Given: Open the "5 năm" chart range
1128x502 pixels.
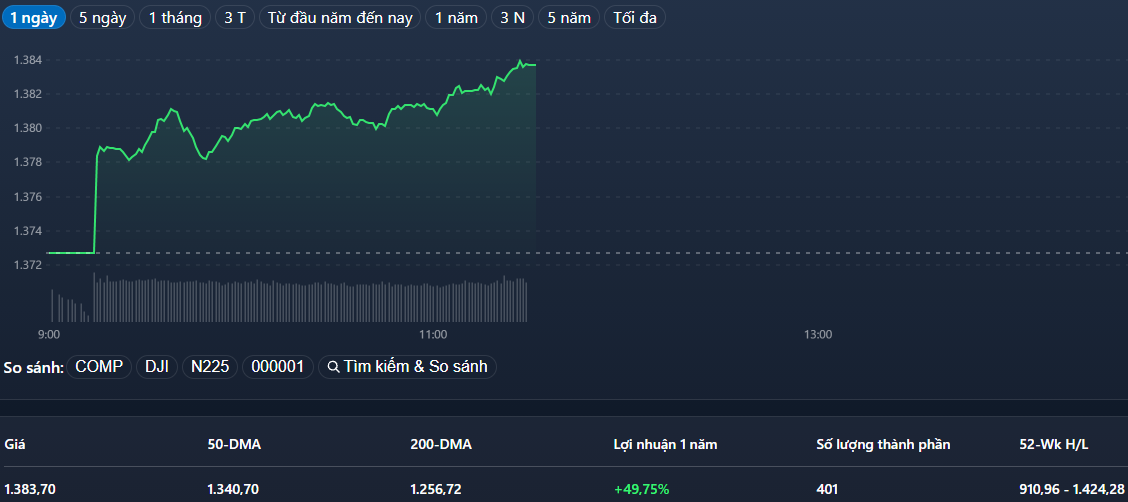Looking at the screenshot, I should pos(570,18).
